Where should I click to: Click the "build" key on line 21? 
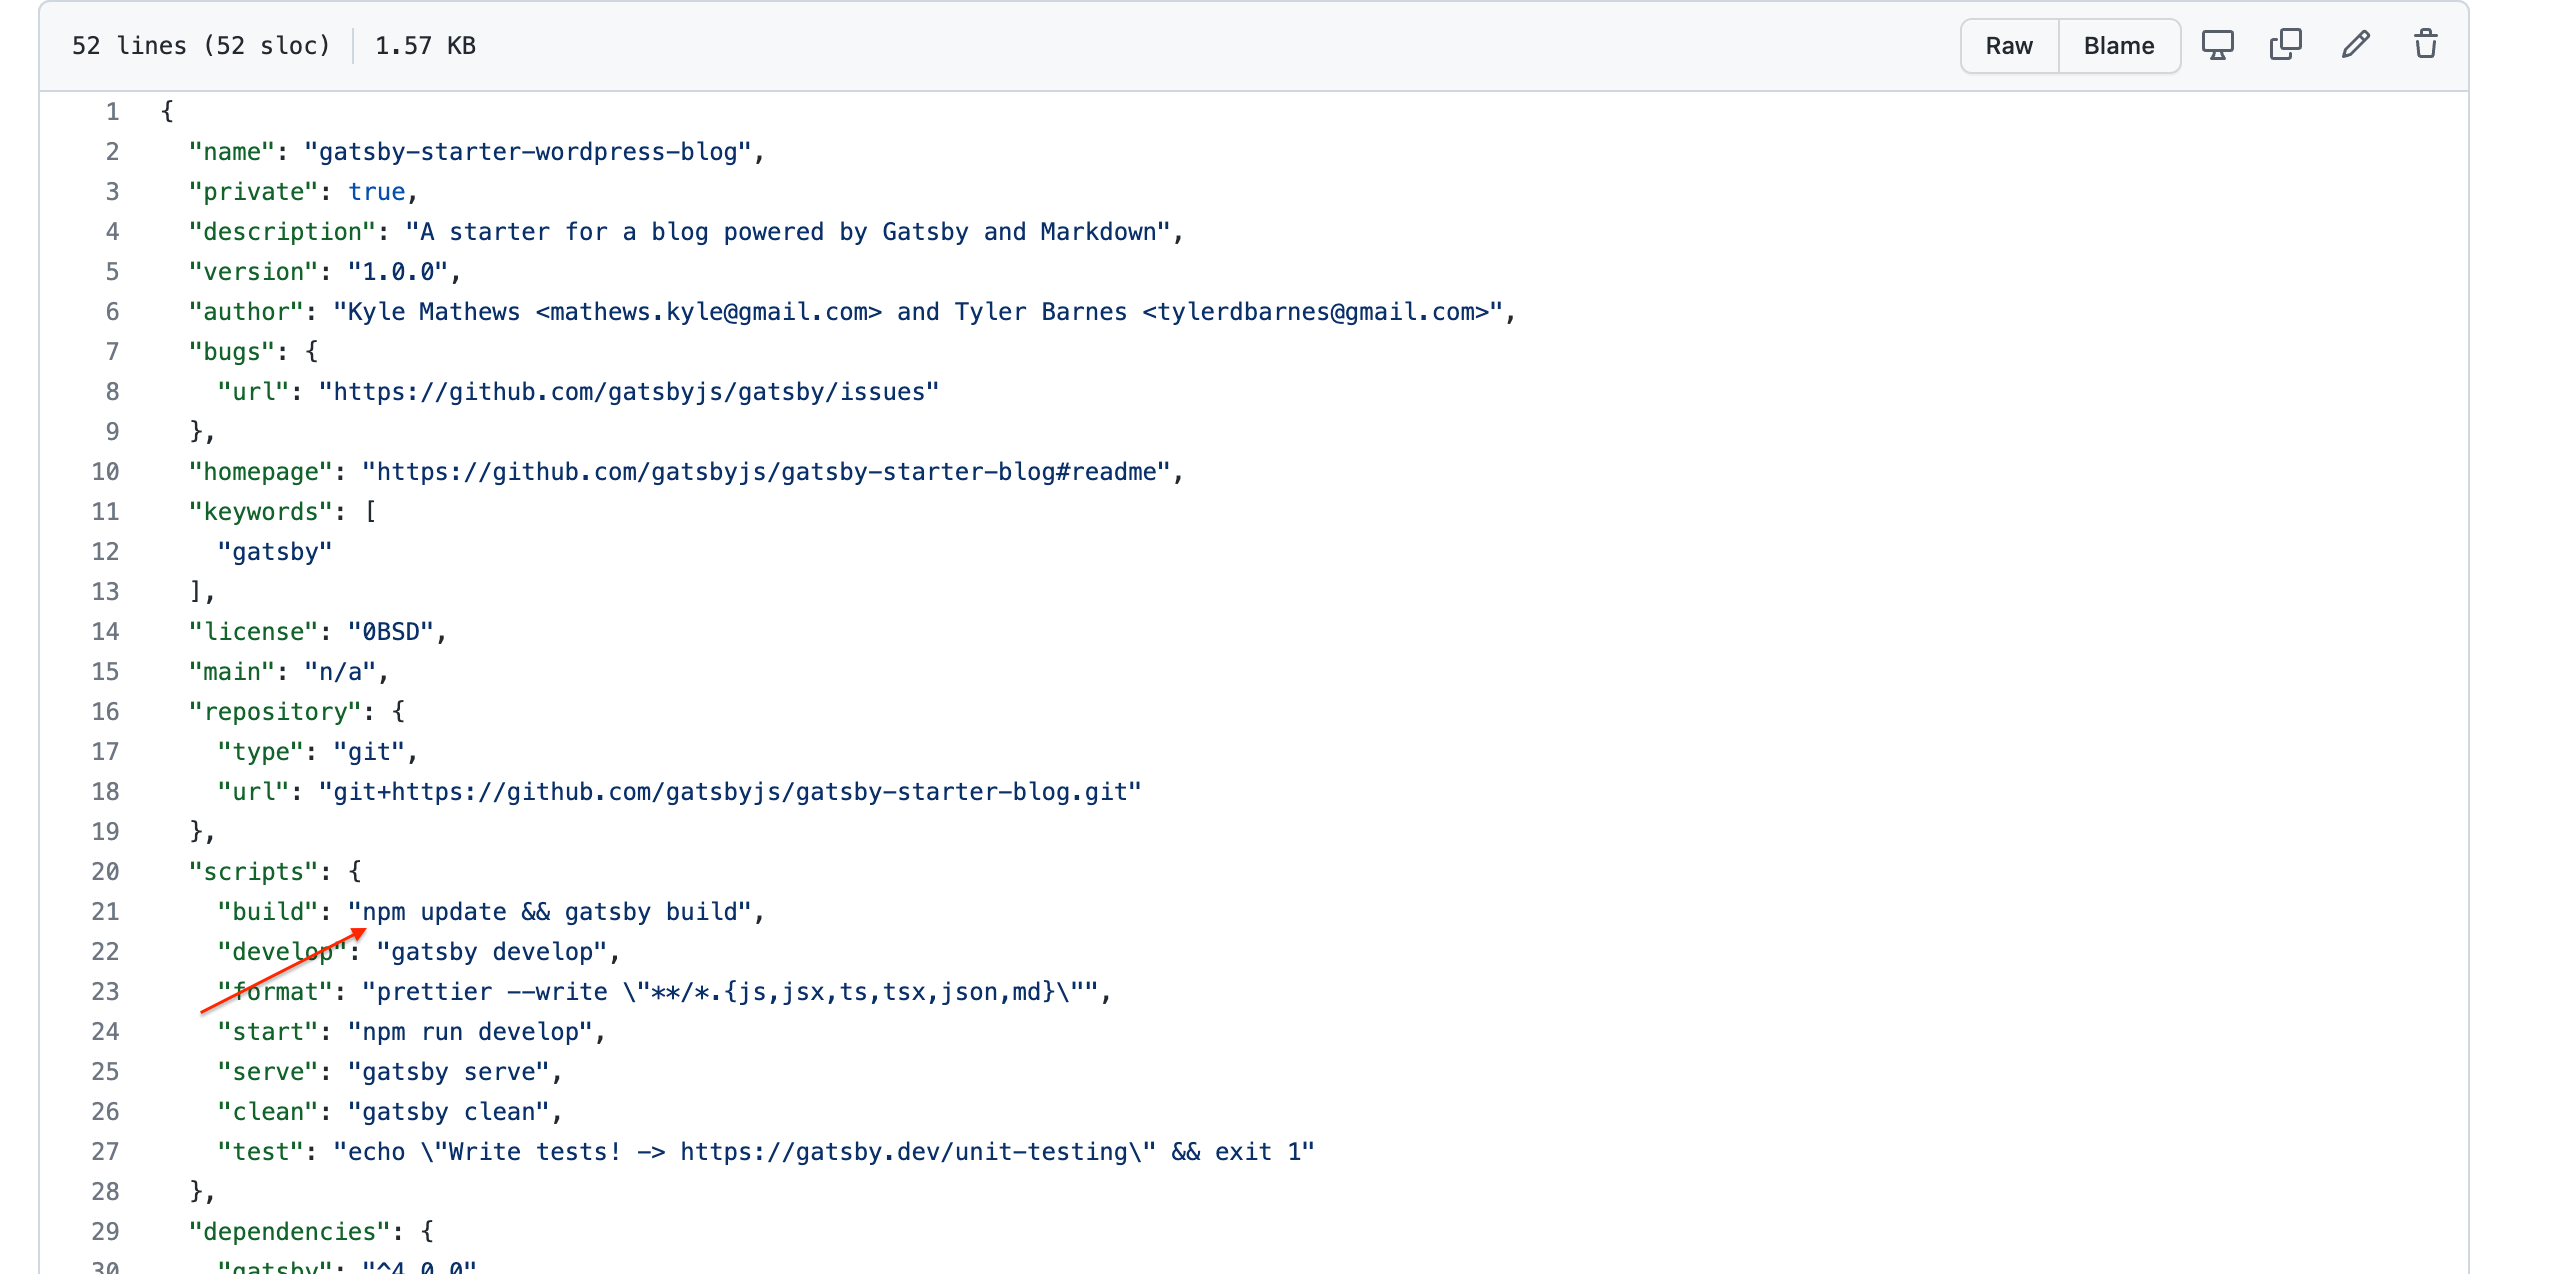click(x=268, y=912)
